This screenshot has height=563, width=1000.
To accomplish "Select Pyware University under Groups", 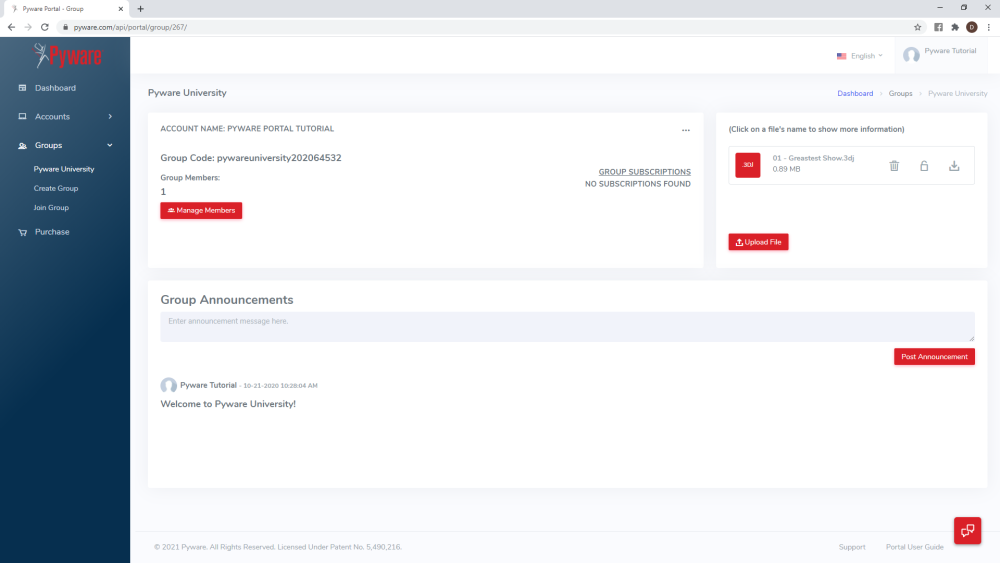I will coord(64,169).
